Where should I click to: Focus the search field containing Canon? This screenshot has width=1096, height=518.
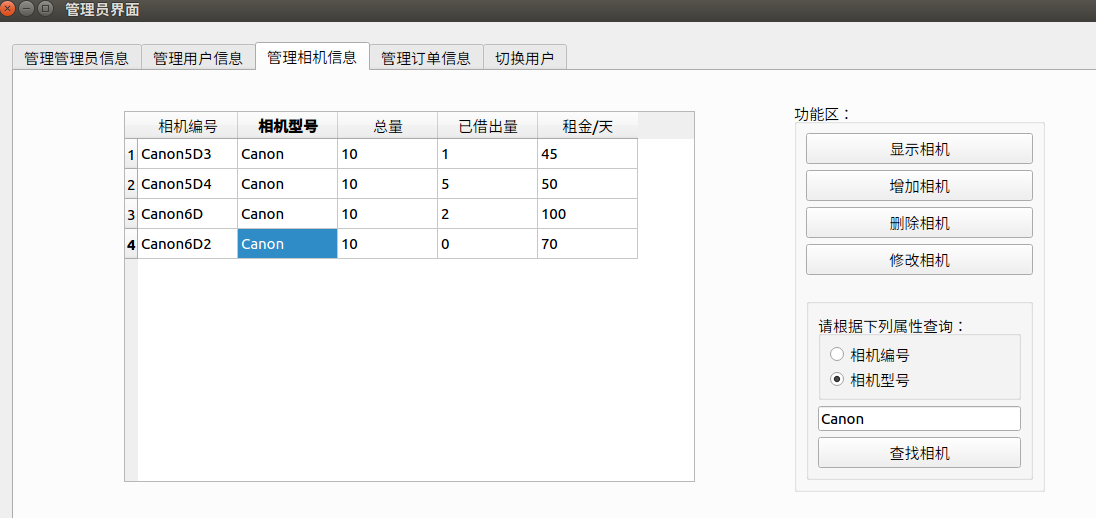tap(919, 419)
